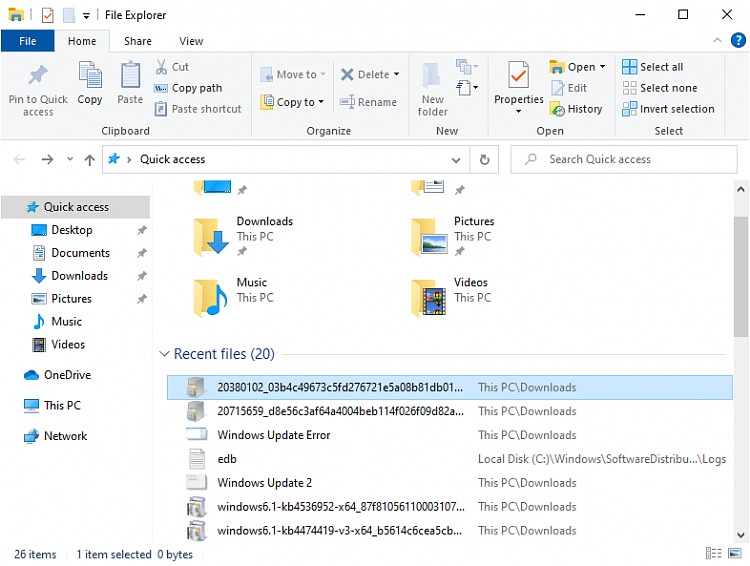Select OneDrive in navigation pane
The height and width of the screenshot is (566, 750).
(67, 375)
